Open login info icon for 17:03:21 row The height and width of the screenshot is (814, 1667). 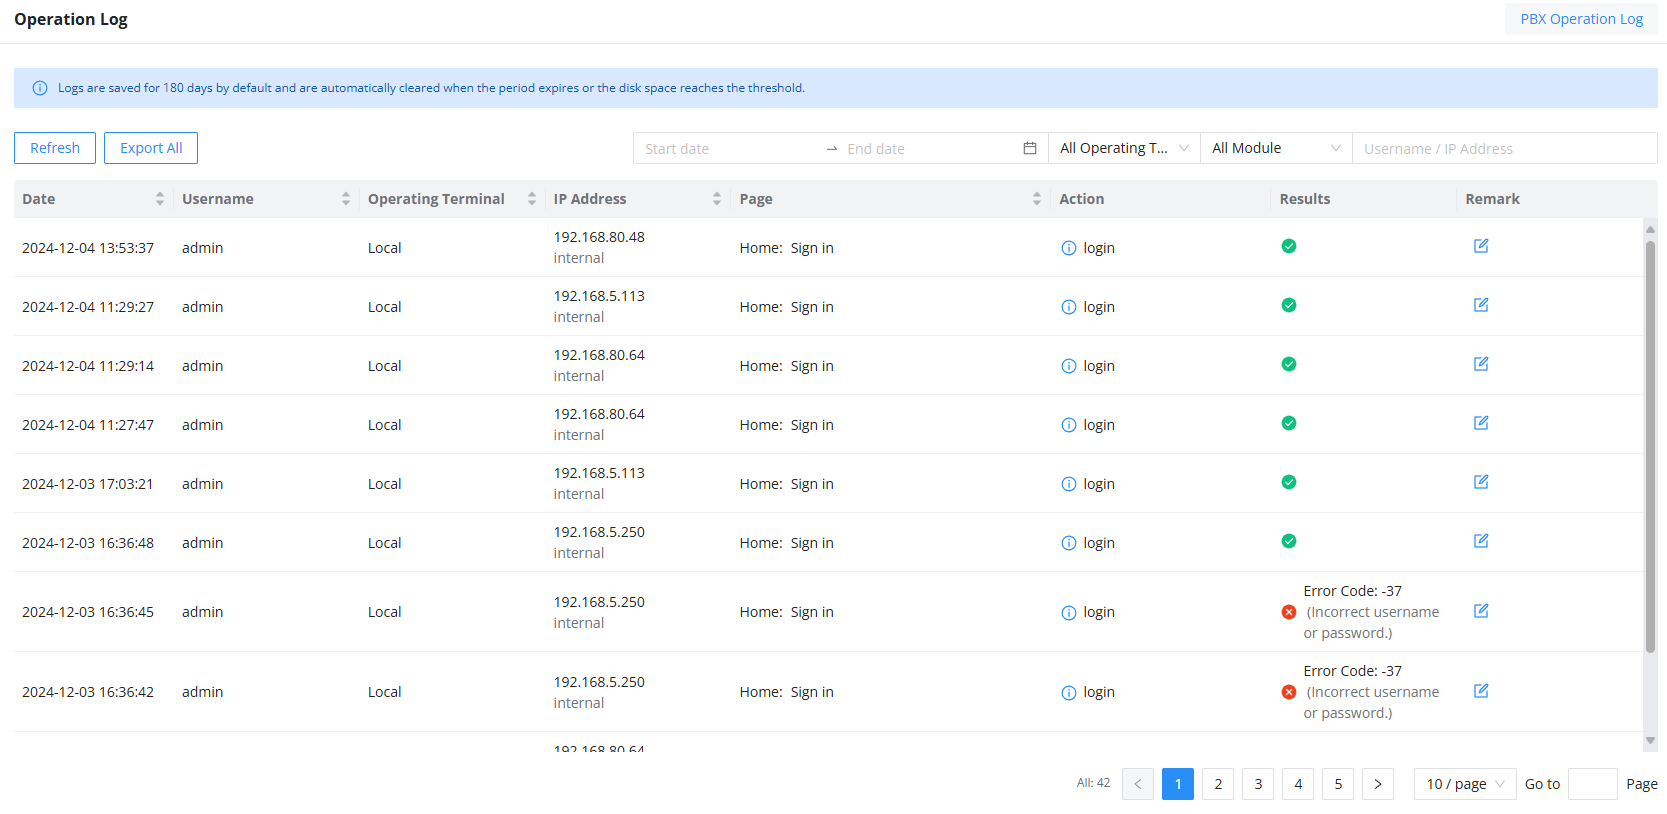click(x=1068, y=484)
